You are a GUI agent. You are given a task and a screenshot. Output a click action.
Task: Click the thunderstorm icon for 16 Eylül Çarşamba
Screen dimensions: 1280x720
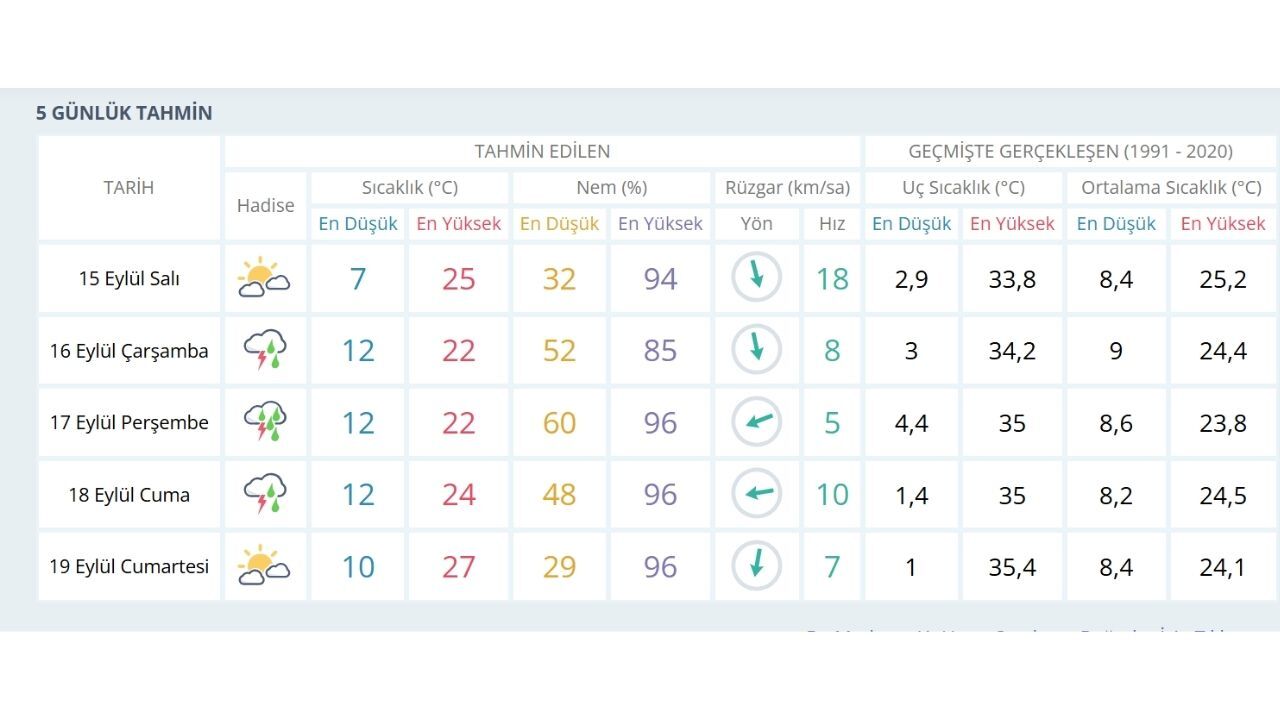(x=265, y=351)
